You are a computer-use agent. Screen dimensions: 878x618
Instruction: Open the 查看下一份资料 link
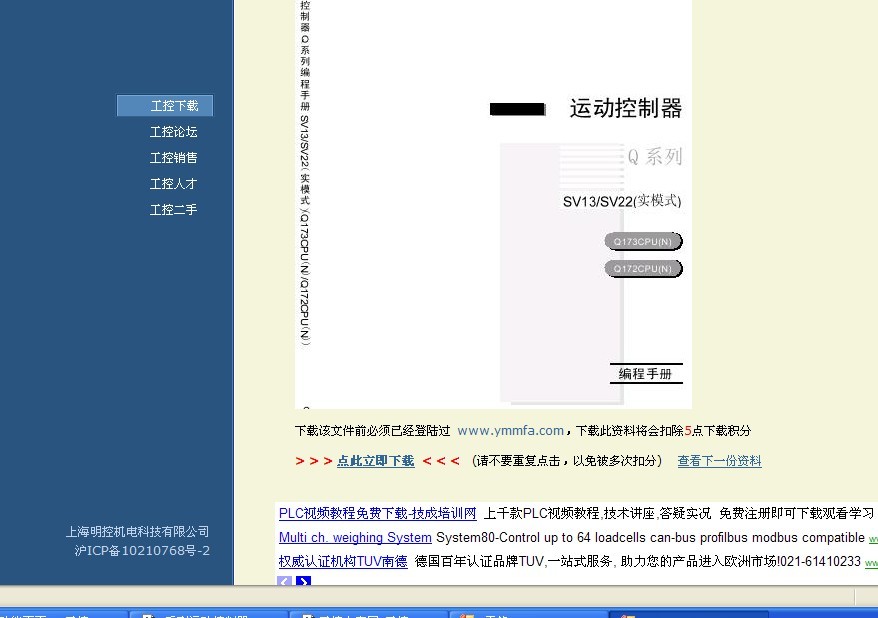pyautogui.click(x=719, y=461)
